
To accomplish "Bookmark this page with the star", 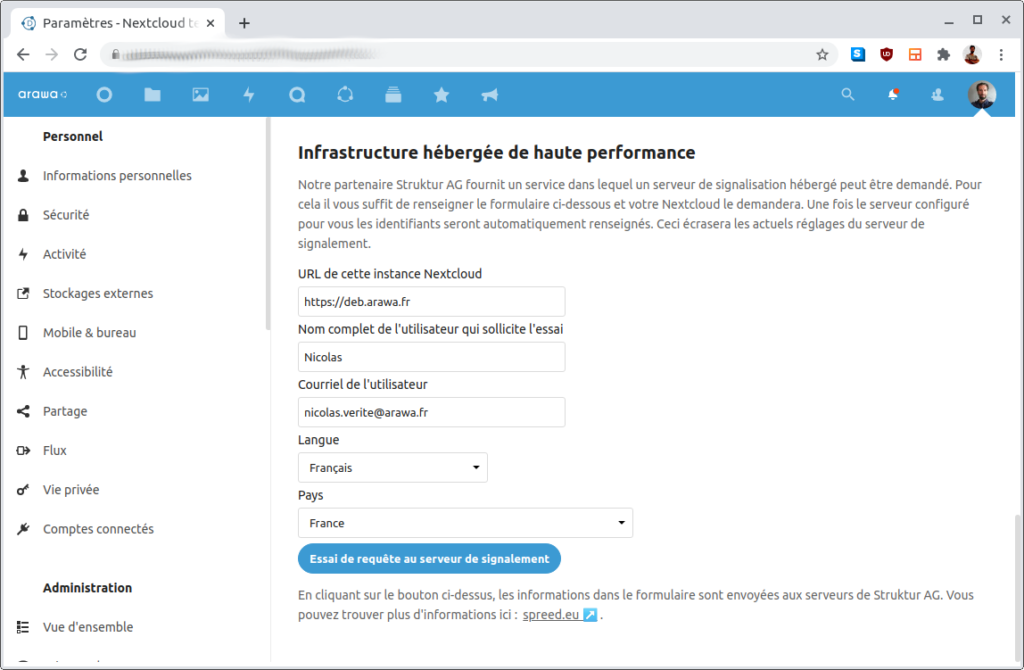I will [822, 55].
